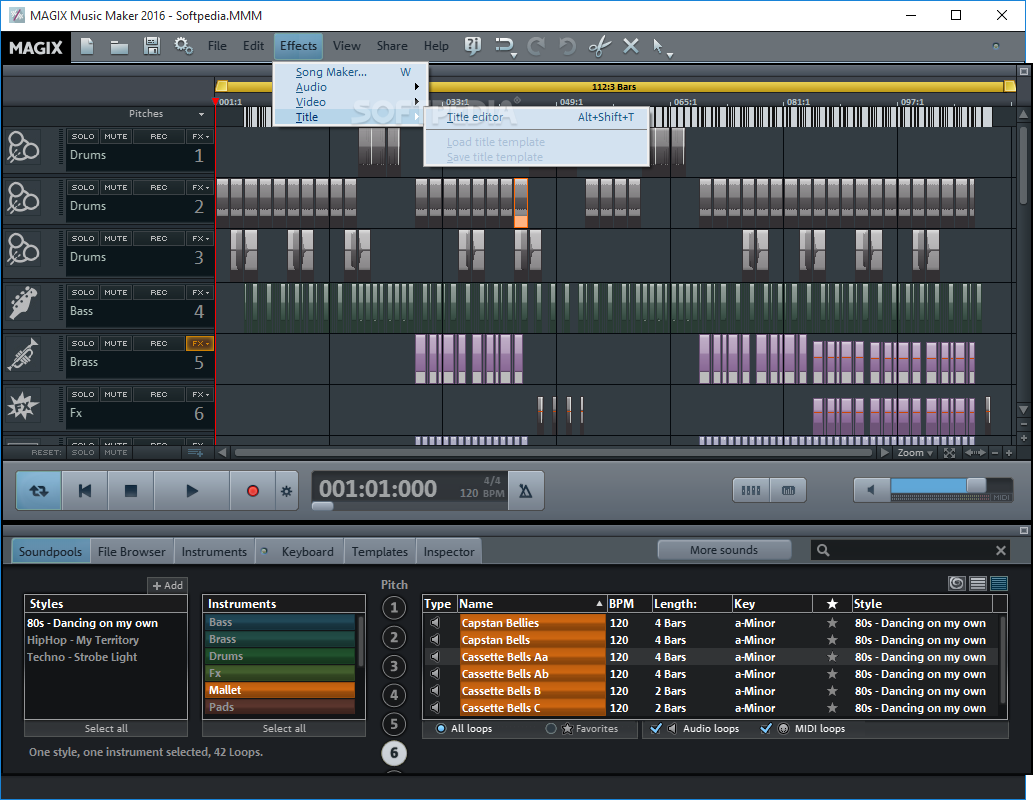The width and height of the screenshot is (1033, 800).
Task: Open the Zoom dropdown
Action: click(x=915, y=453)
